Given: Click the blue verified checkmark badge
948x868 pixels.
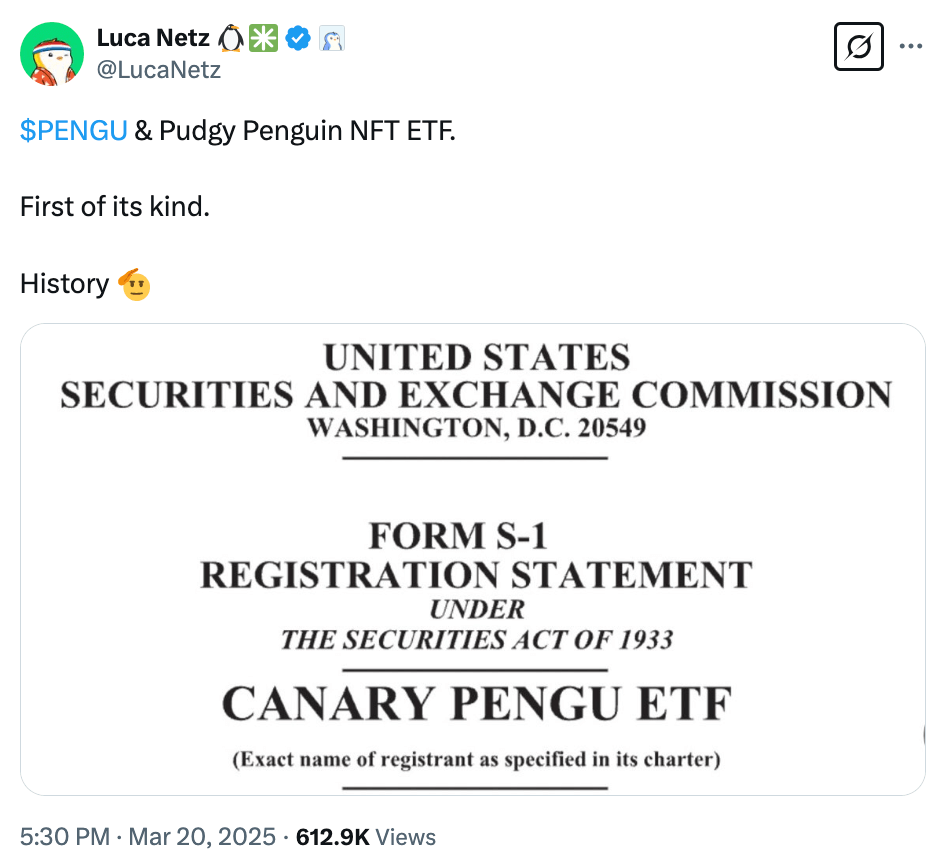Looking at the screenshot, I should (x=298, y=39).
